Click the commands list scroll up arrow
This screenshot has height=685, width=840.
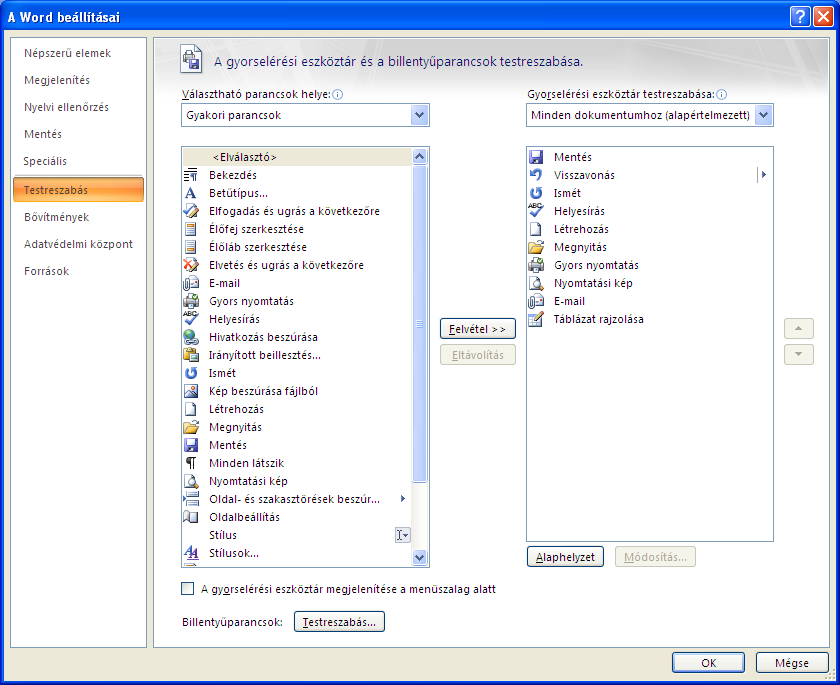click(419, 156)
